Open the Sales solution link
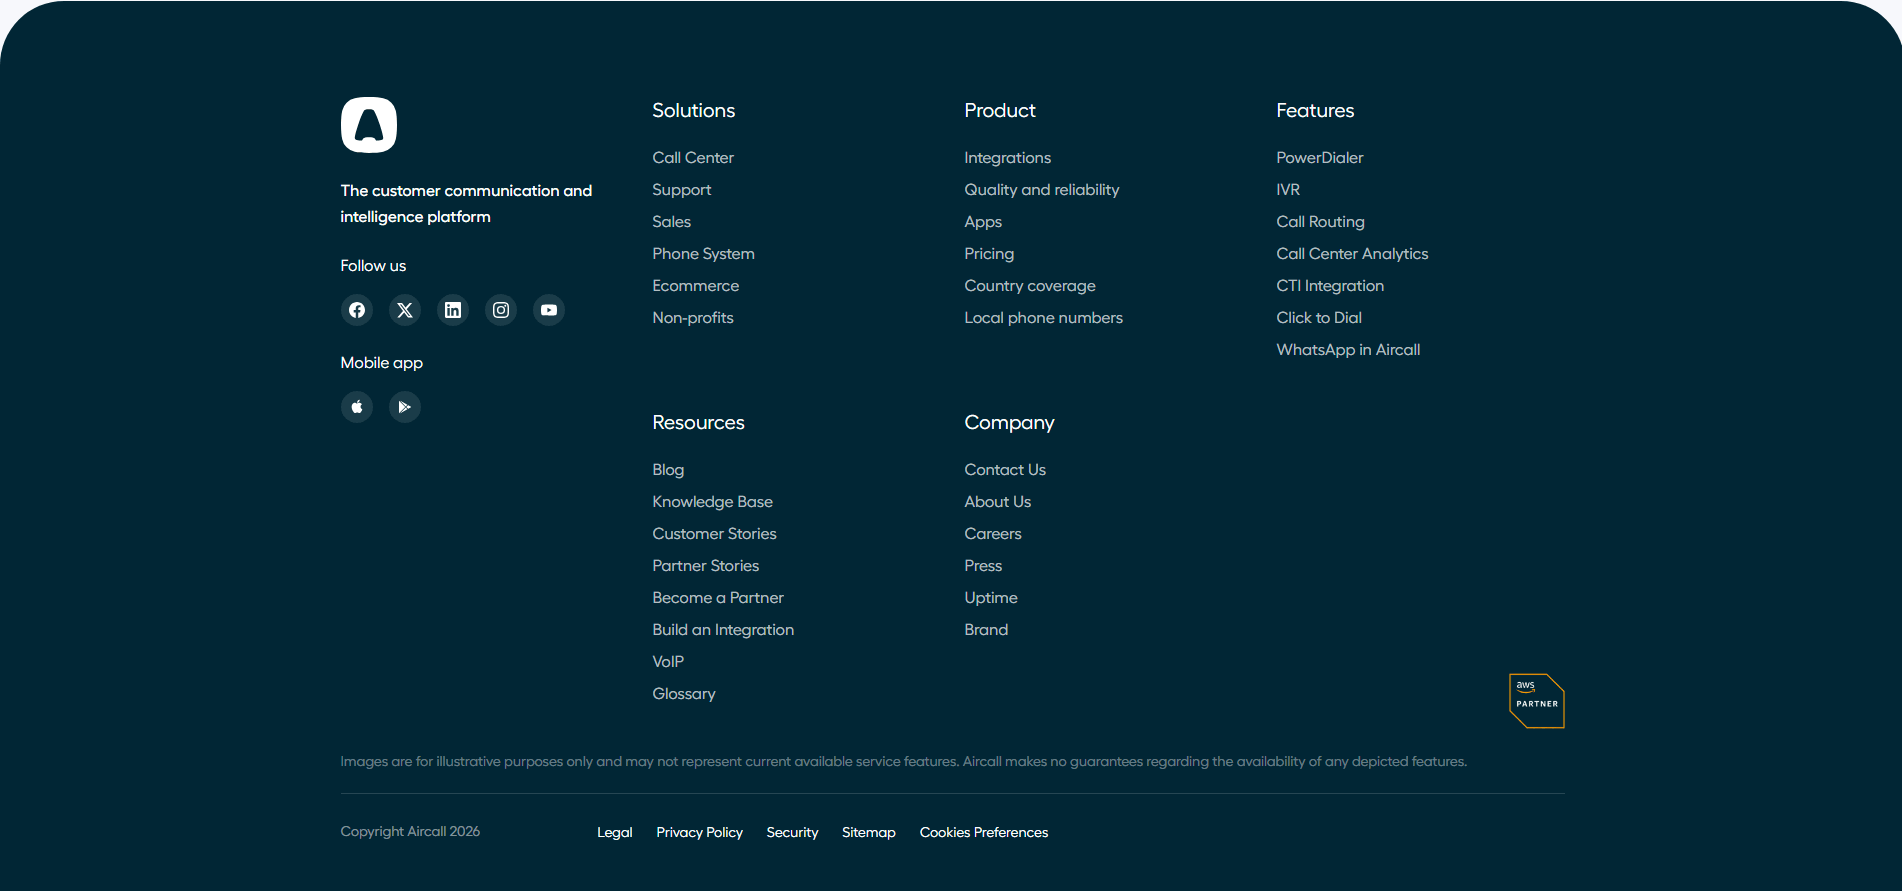 (672, 222)
